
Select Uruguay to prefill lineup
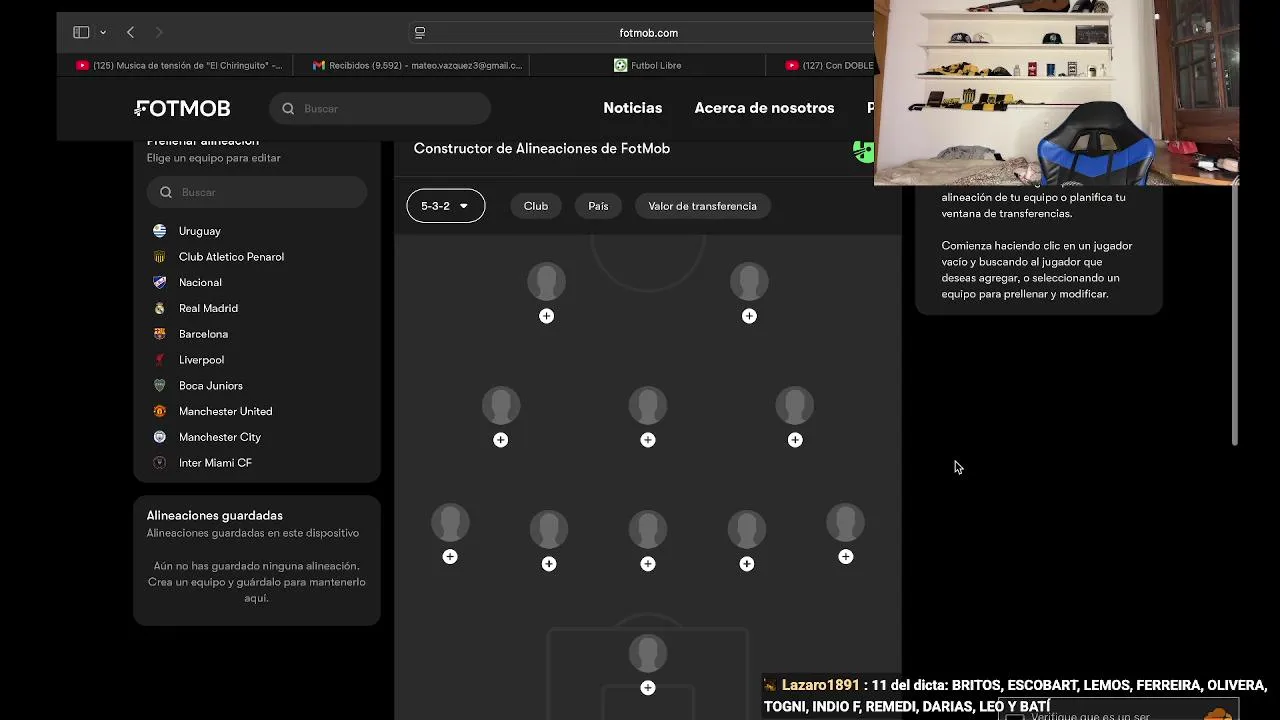[199, 231]
